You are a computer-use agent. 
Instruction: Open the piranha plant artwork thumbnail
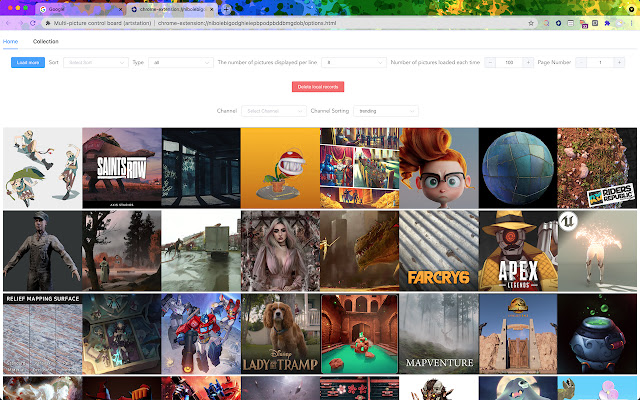coord(280,168)
